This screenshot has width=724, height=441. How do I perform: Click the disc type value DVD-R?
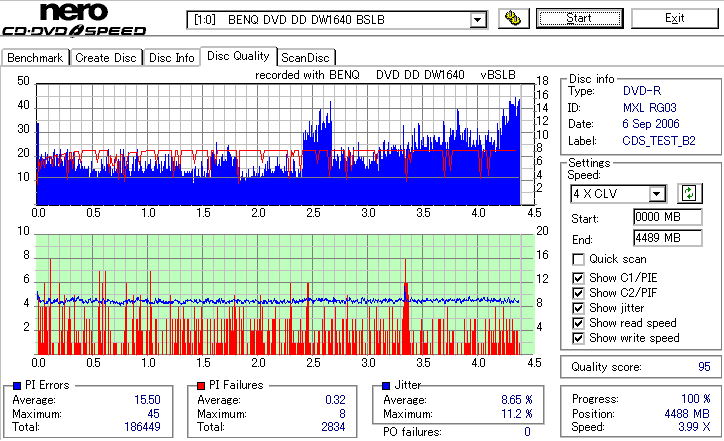tap(642, 91)
